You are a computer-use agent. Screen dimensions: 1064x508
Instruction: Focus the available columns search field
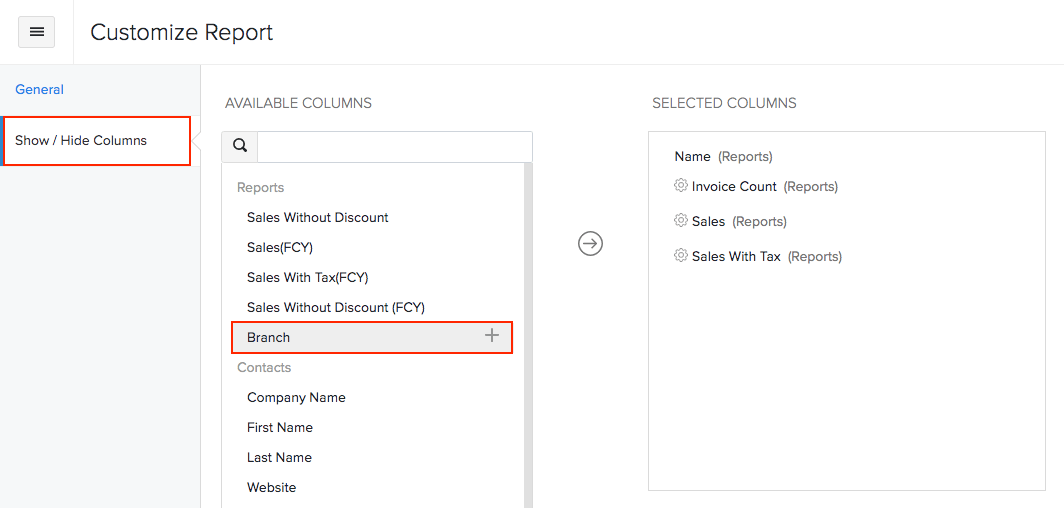pyautogui.click(x=394, y=147)
